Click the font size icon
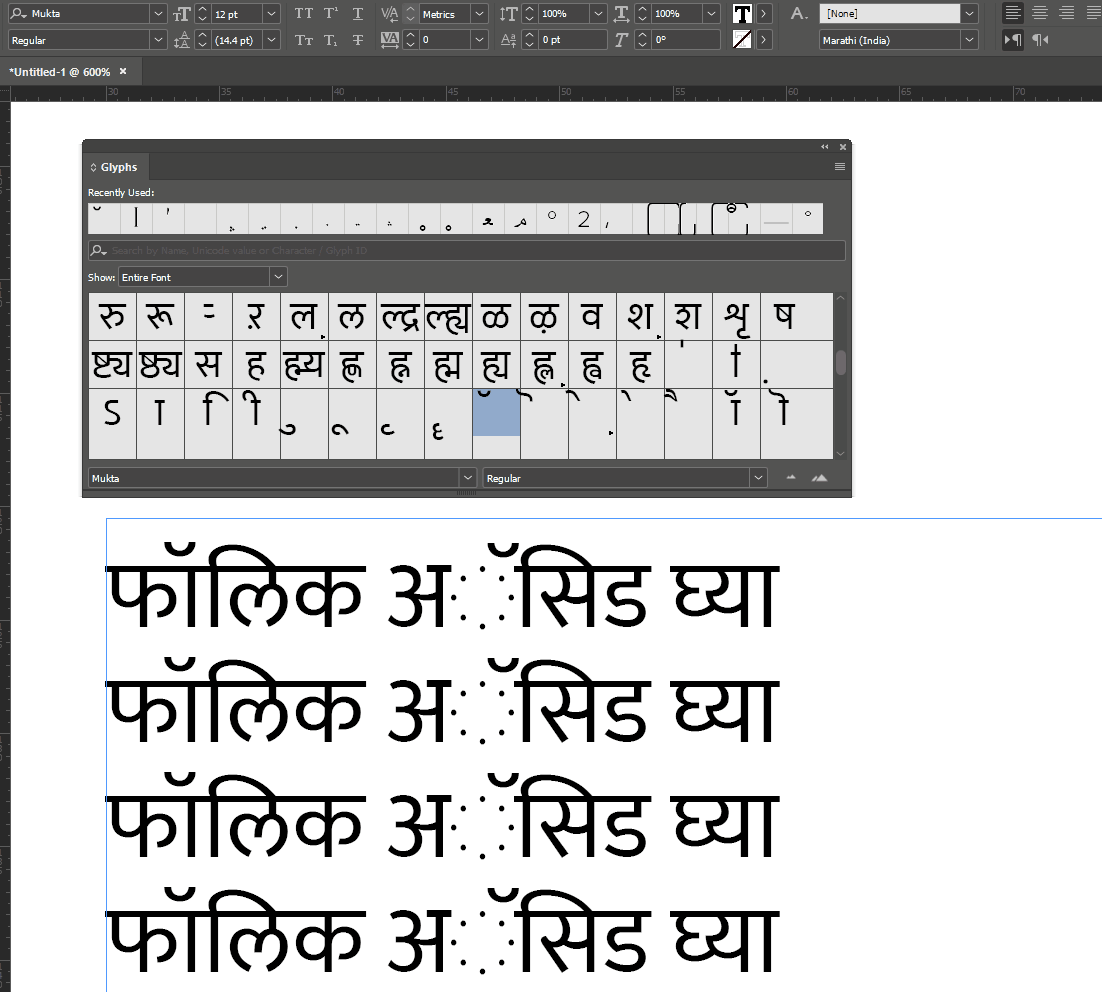Screen dimensions: 1102x992 tap(182, 14)
